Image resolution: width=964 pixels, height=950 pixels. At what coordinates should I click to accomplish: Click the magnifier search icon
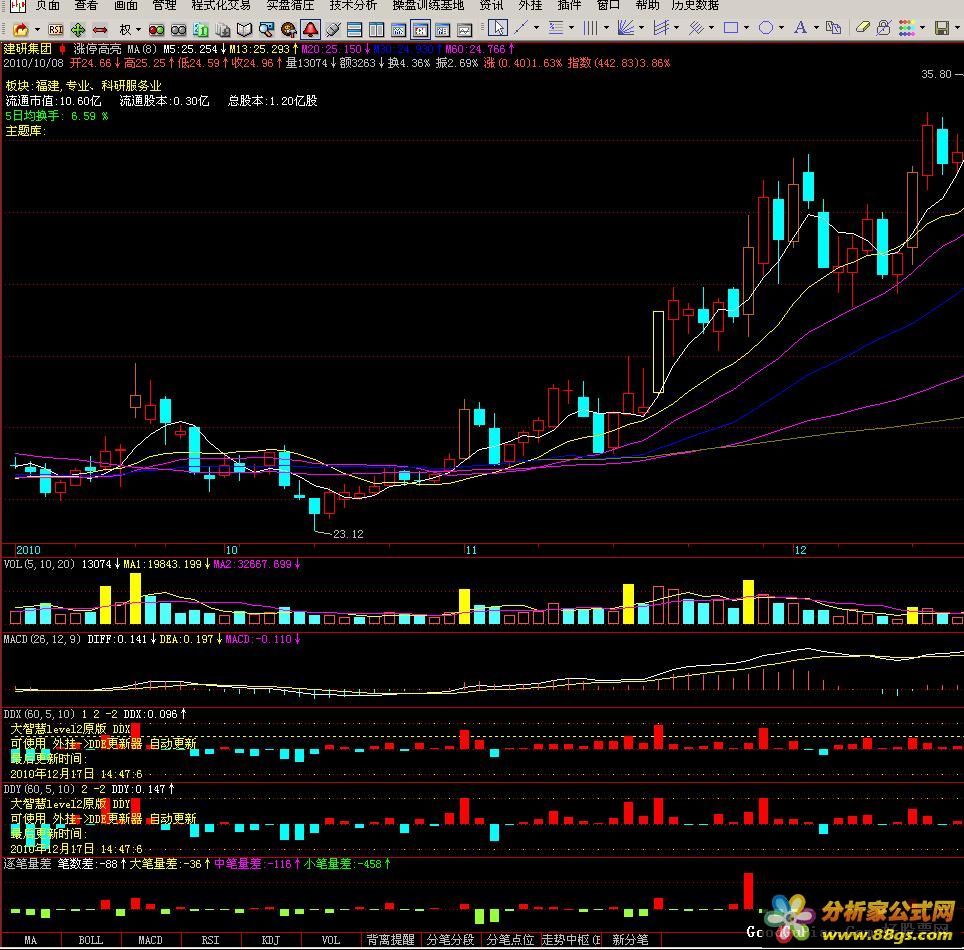(266, 30)
